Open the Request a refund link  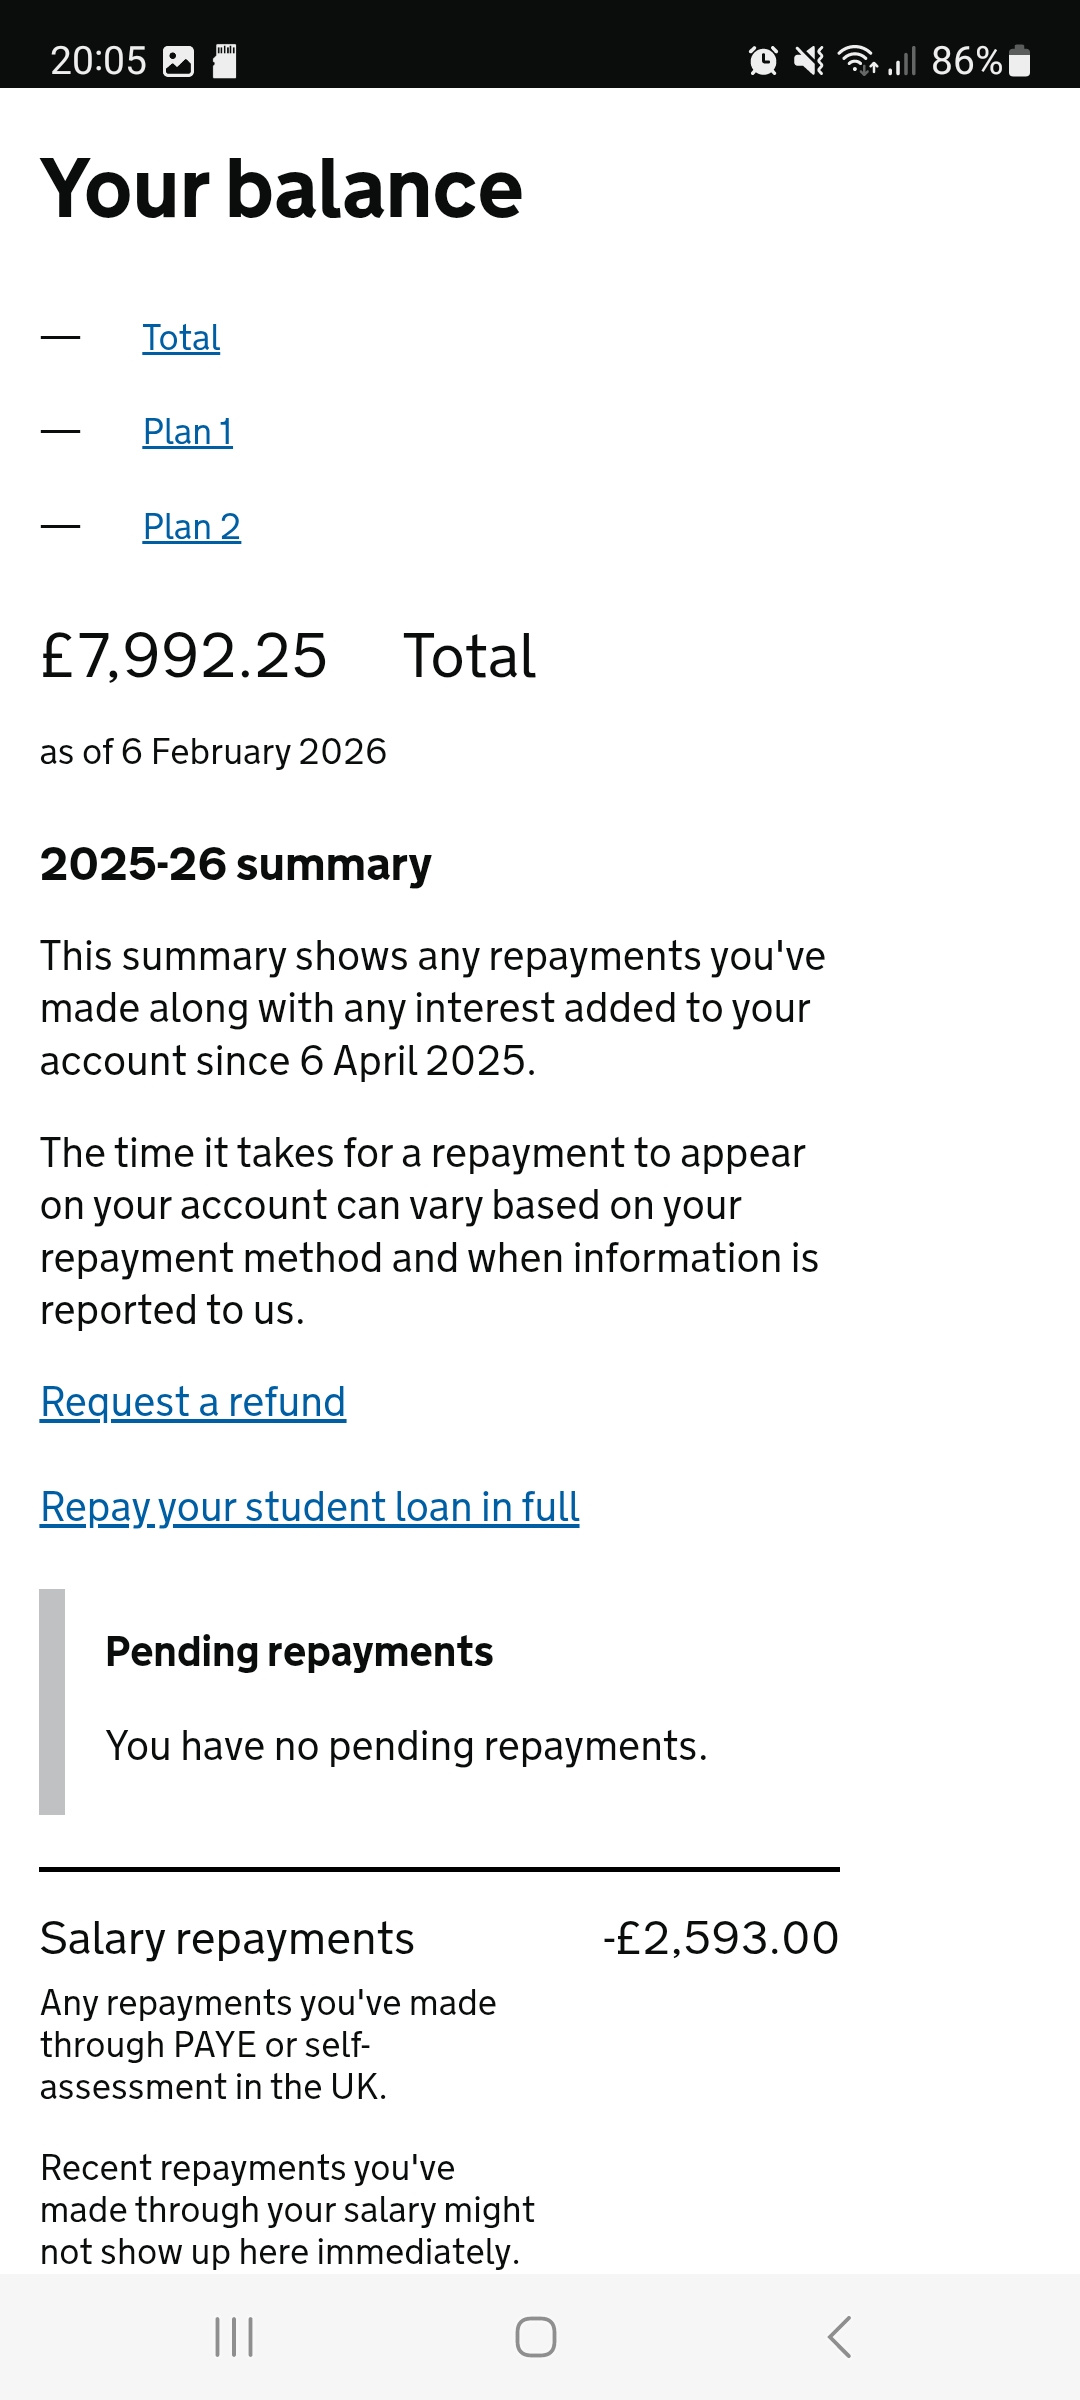click(x=193, y=1402)
